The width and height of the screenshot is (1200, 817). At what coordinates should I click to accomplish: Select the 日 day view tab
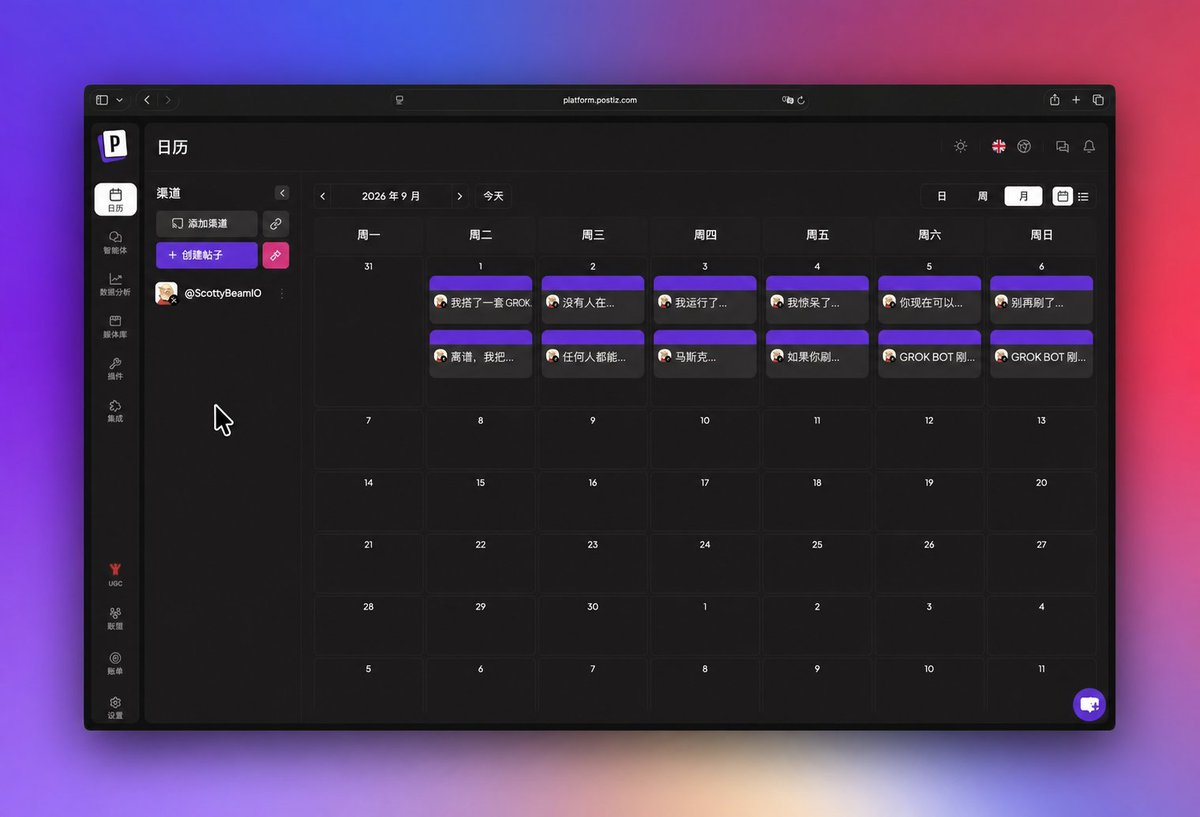(942, 196)
